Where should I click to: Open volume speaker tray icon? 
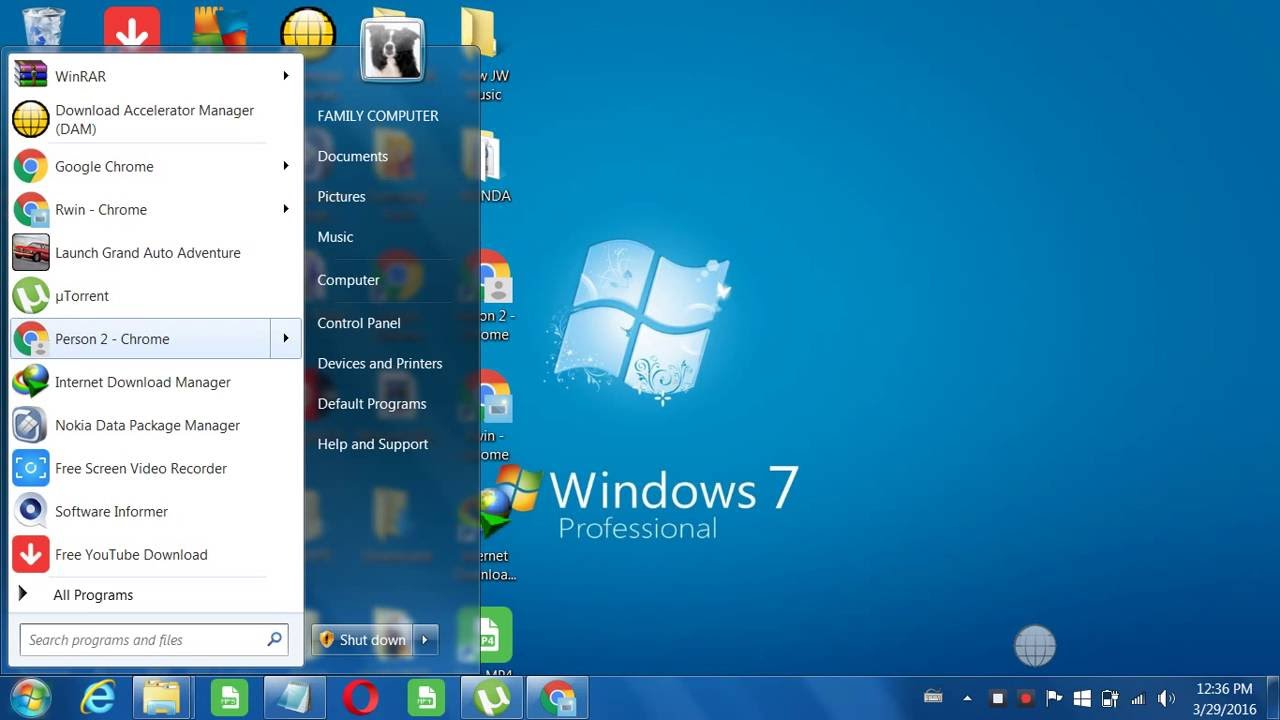point(1166,698)
